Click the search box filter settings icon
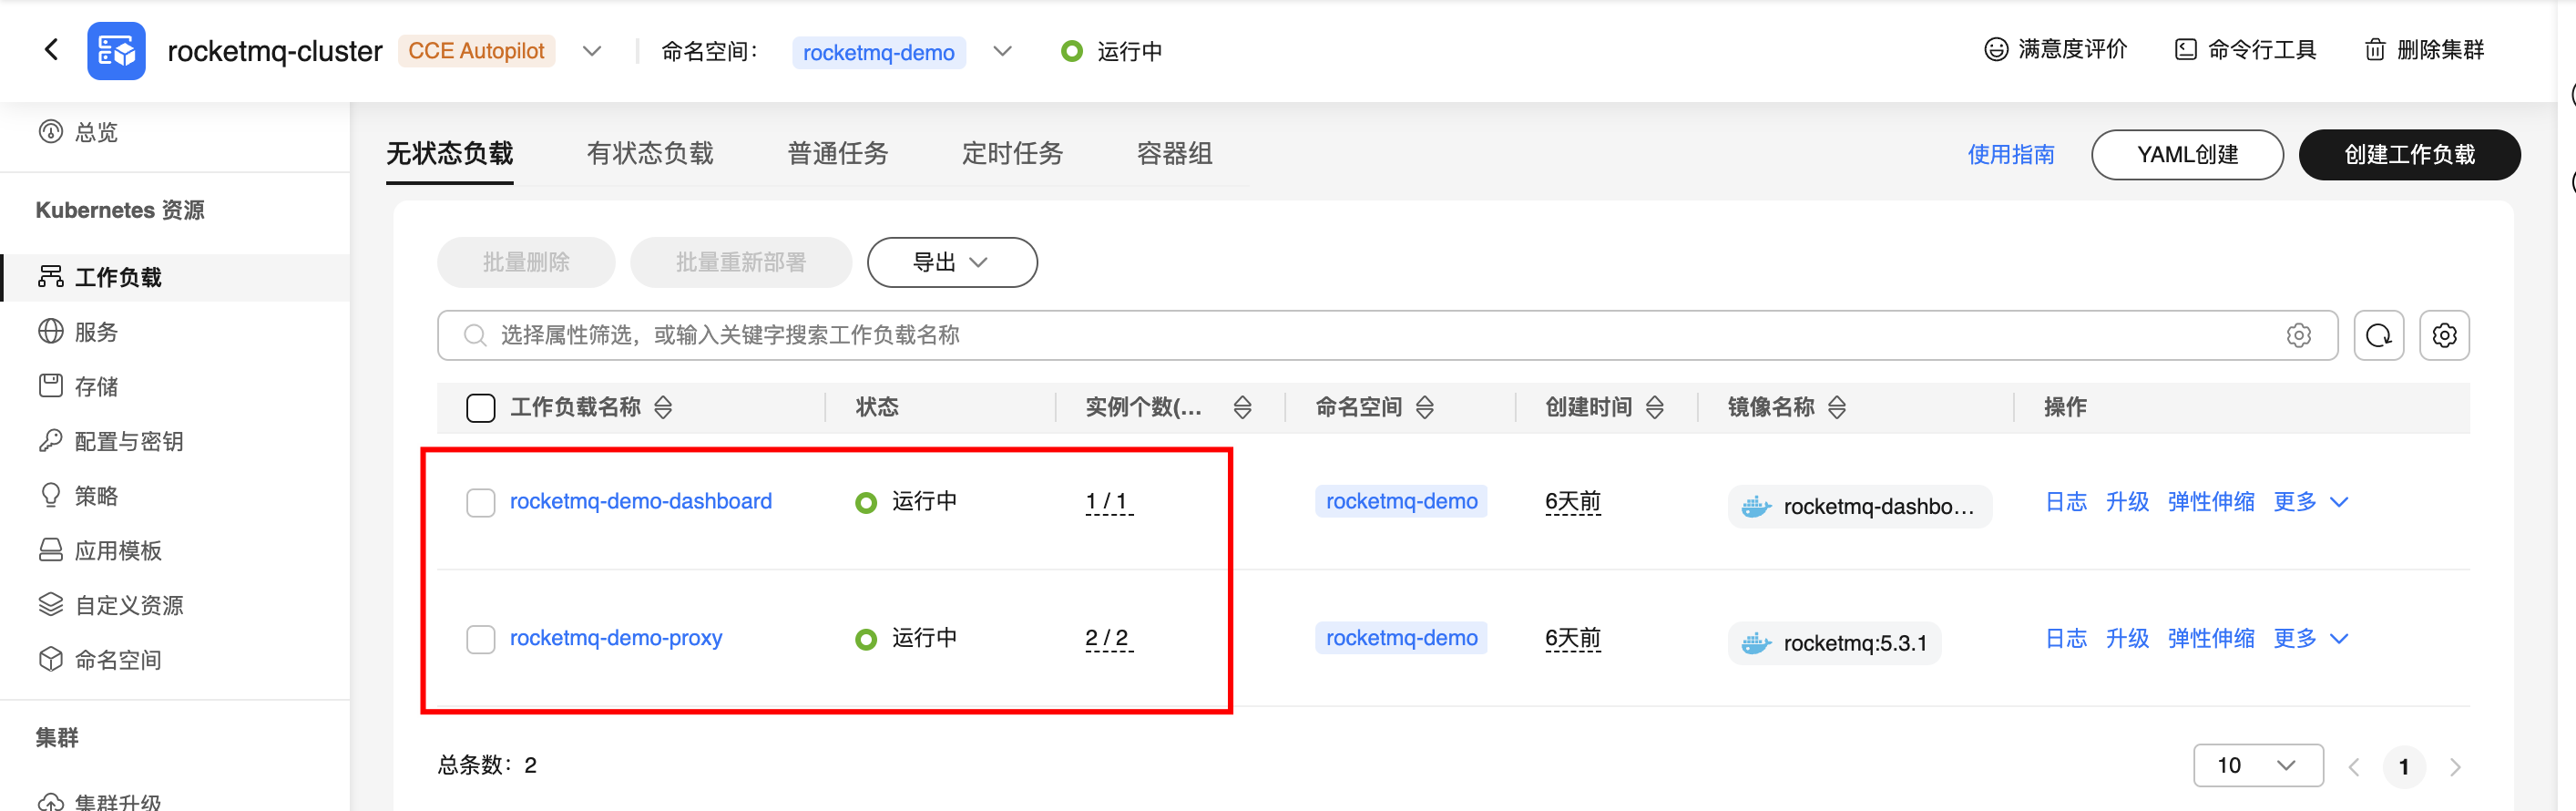Viewport: 2576px width, 811px height. [x=2298, y=335]
